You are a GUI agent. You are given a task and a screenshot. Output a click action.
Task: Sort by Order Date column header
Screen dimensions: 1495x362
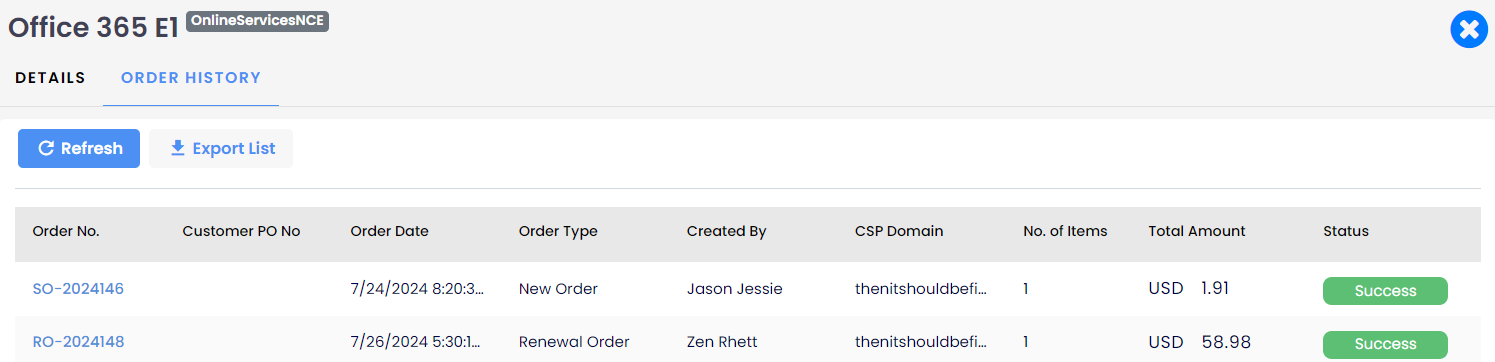pyautogui.click(x=389, y=231)
